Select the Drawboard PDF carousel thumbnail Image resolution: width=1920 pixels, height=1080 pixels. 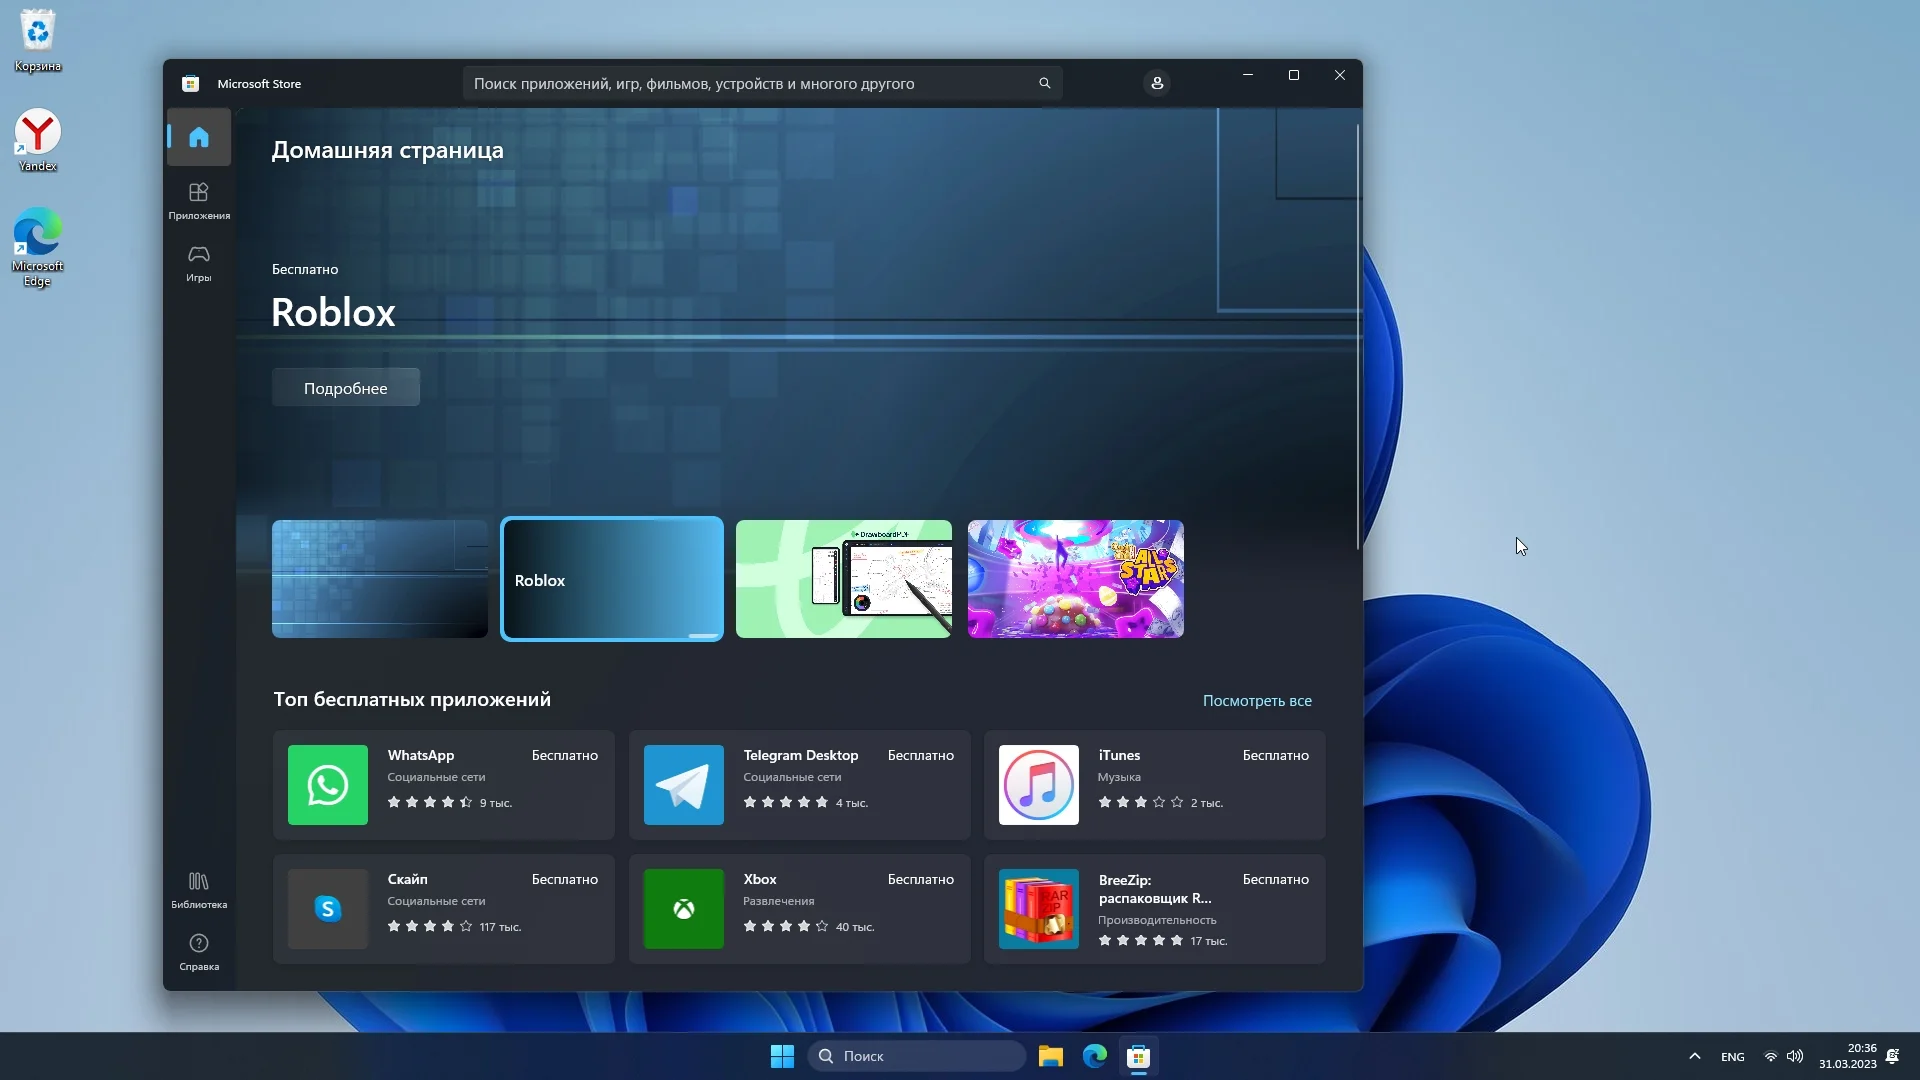[843, 579]
